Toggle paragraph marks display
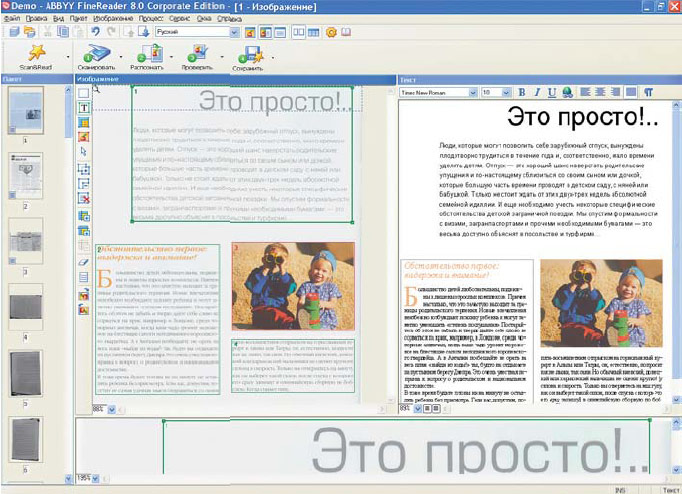The image size is (682, 494). click(648, 92)
